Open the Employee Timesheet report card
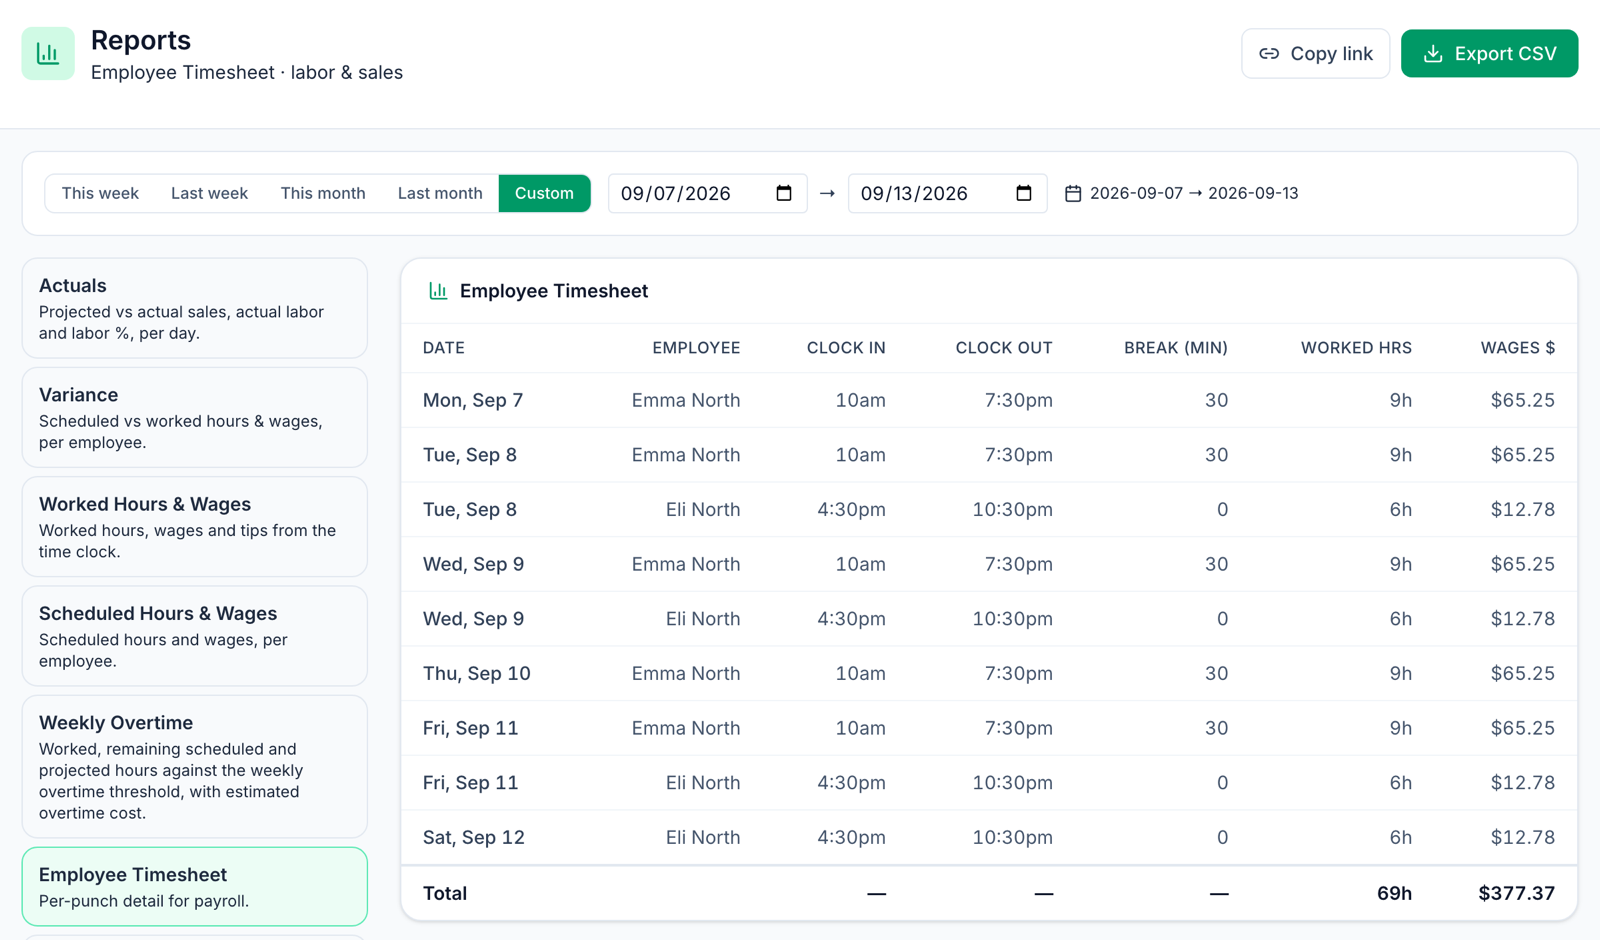This screenshot has width=1600, height=940. click(x=195, y=886)
